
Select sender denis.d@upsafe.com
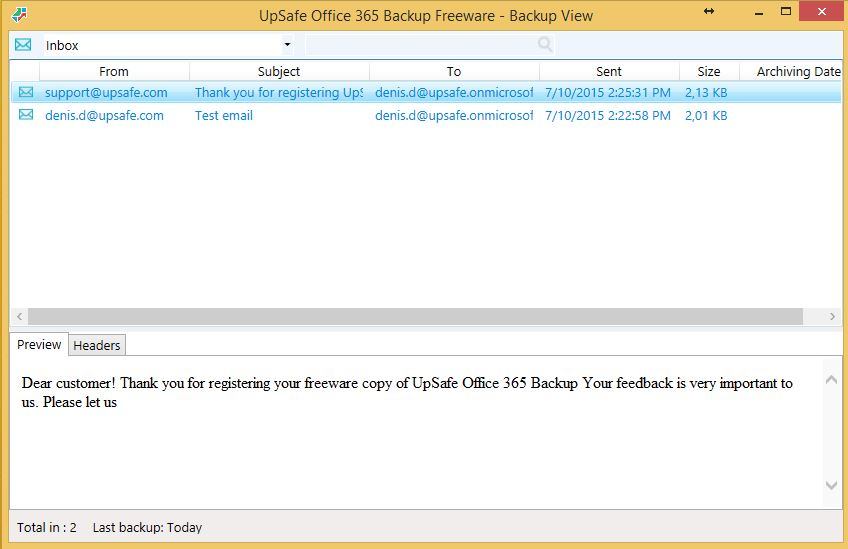[104, 115]
